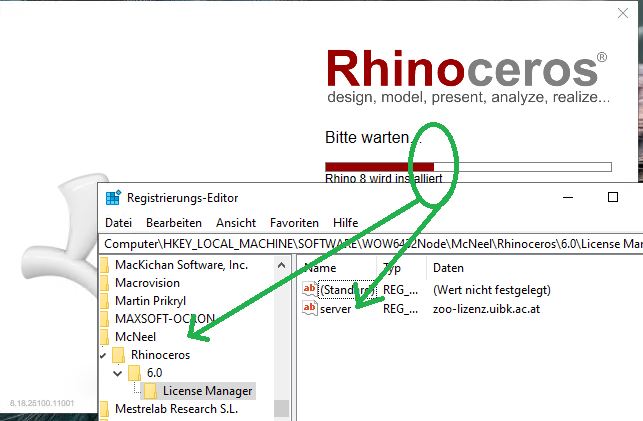The image size is (643, 421).
Task: Click the McNeel folder icon
Action: point(105,337)
